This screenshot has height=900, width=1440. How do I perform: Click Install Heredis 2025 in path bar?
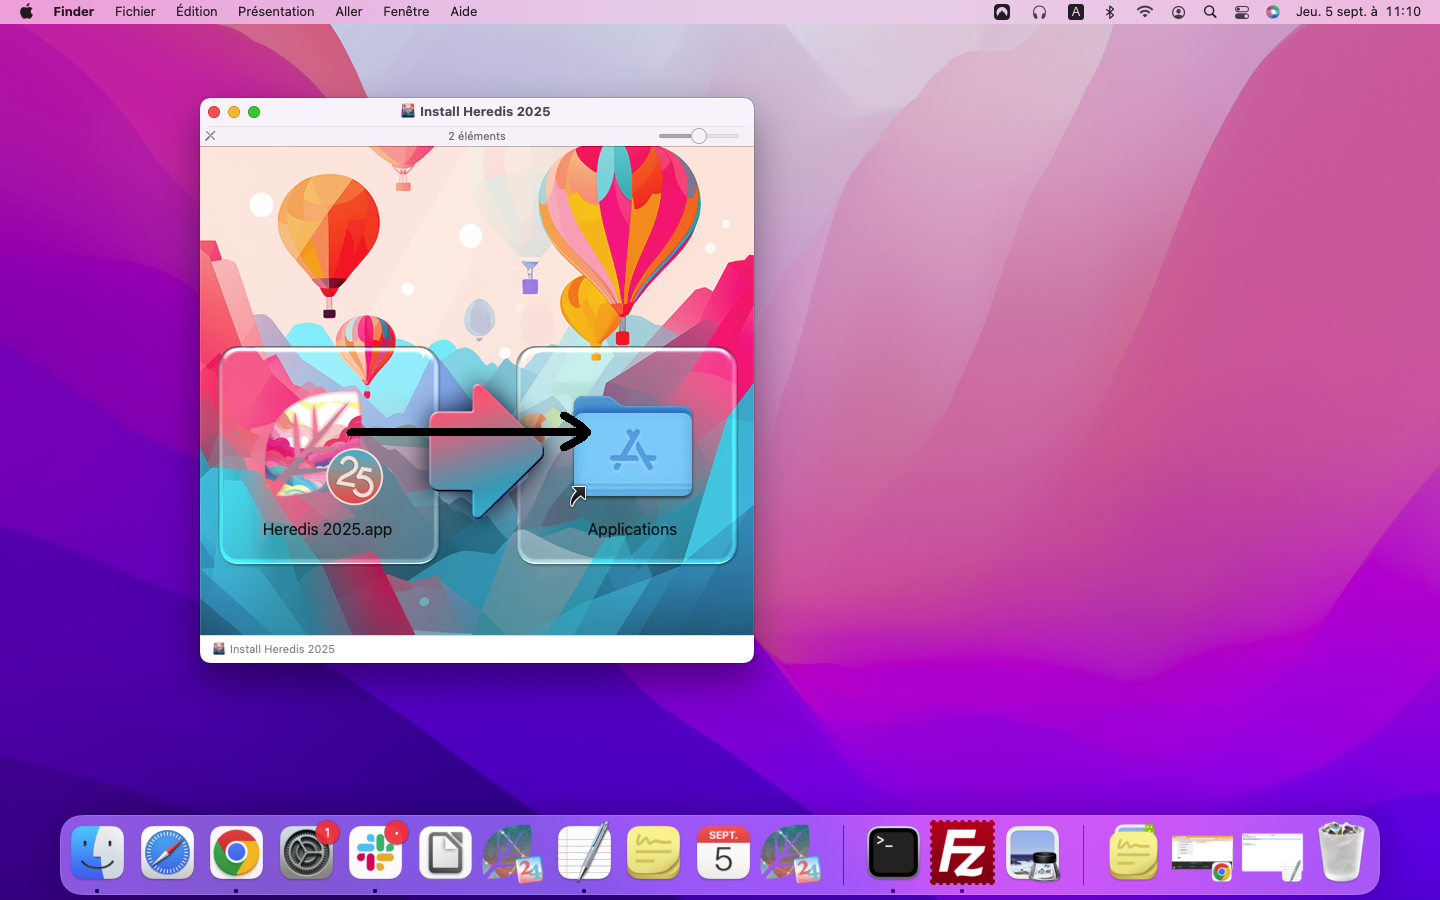(281, 649)
